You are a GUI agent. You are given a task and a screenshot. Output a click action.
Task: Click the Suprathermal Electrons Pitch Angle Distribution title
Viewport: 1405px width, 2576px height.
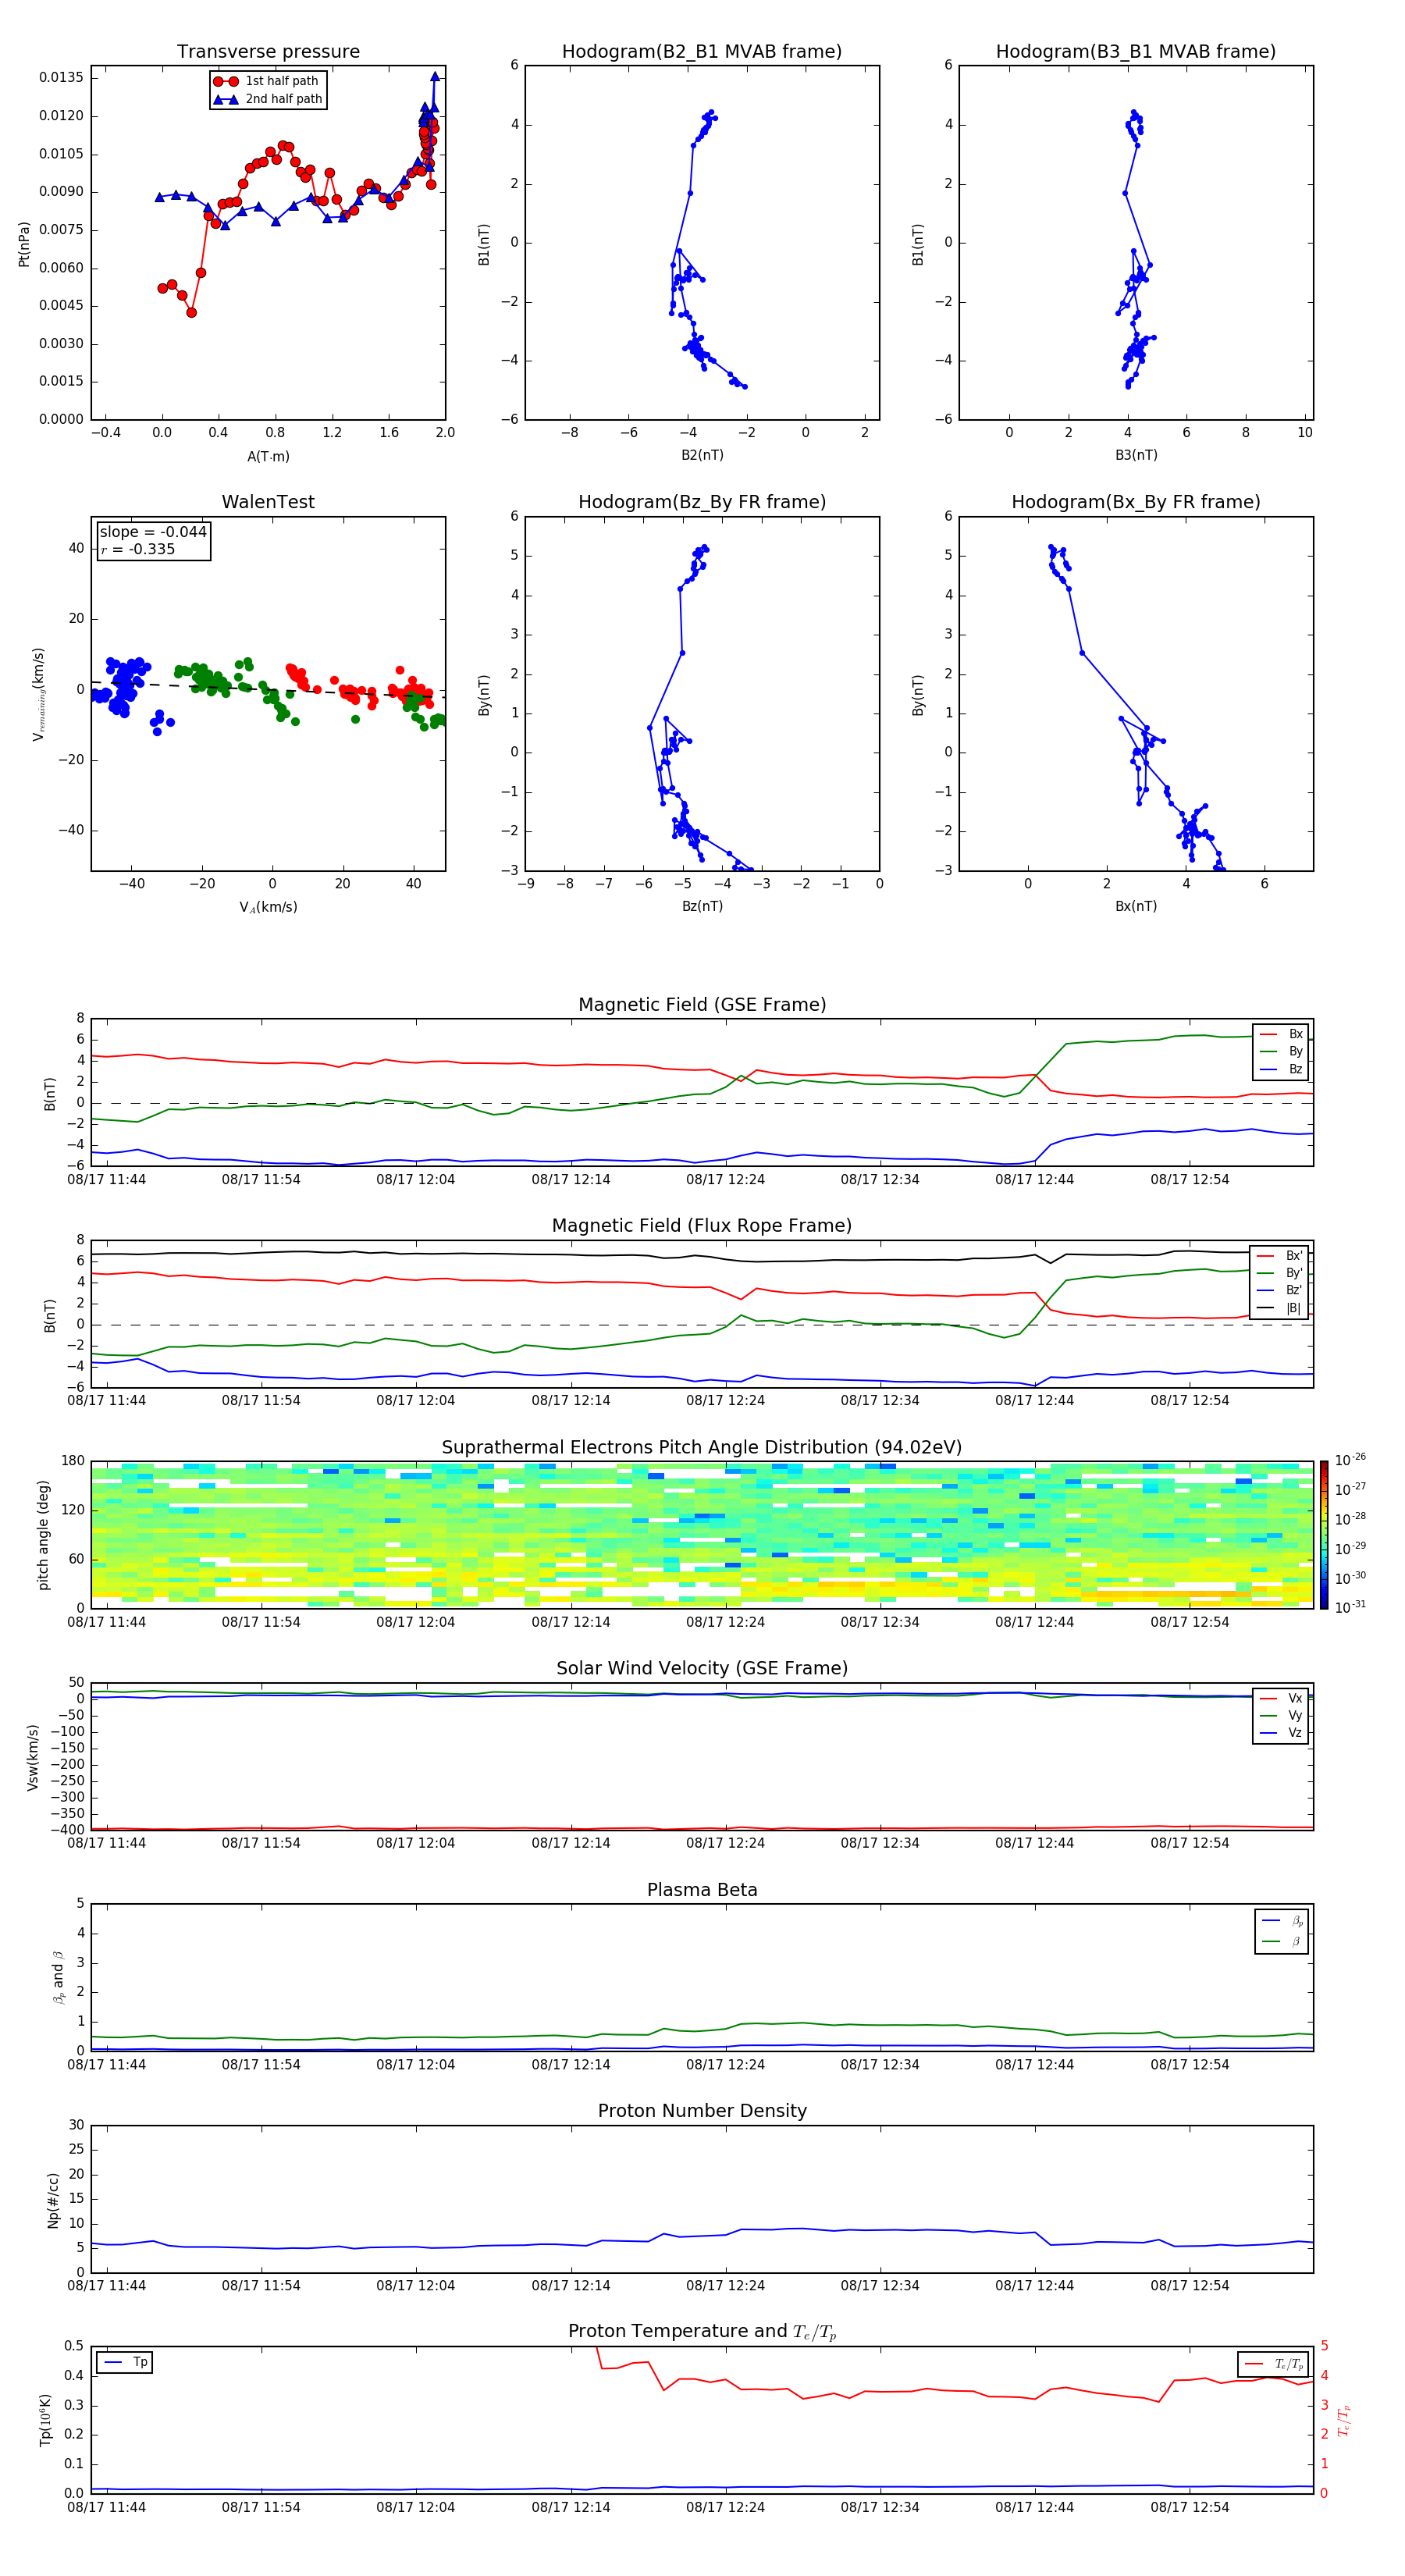click(702, 1447)
